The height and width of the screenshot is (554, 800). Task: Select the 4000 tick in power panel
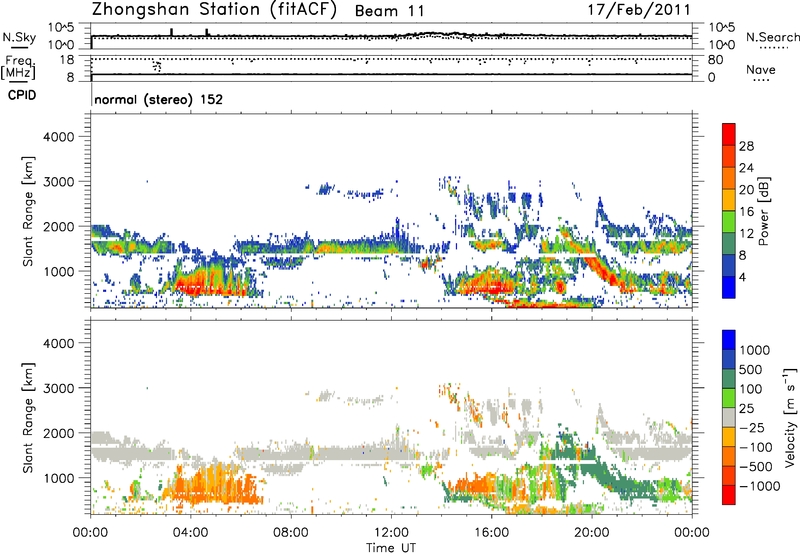(58, 137)
